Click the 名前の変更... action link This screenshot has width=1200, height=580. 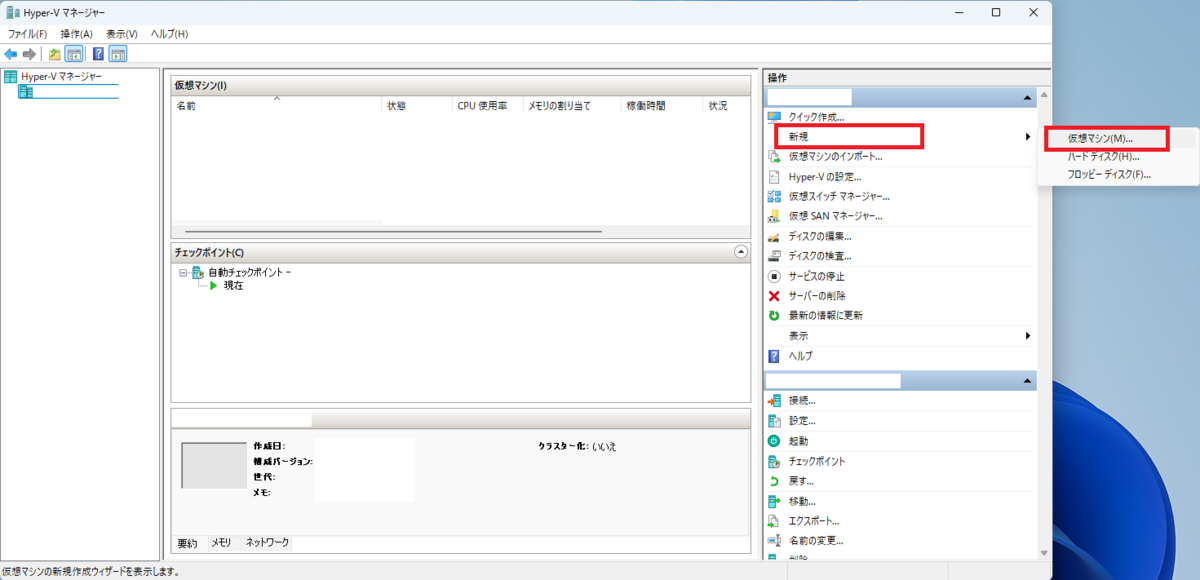(817, 541)
